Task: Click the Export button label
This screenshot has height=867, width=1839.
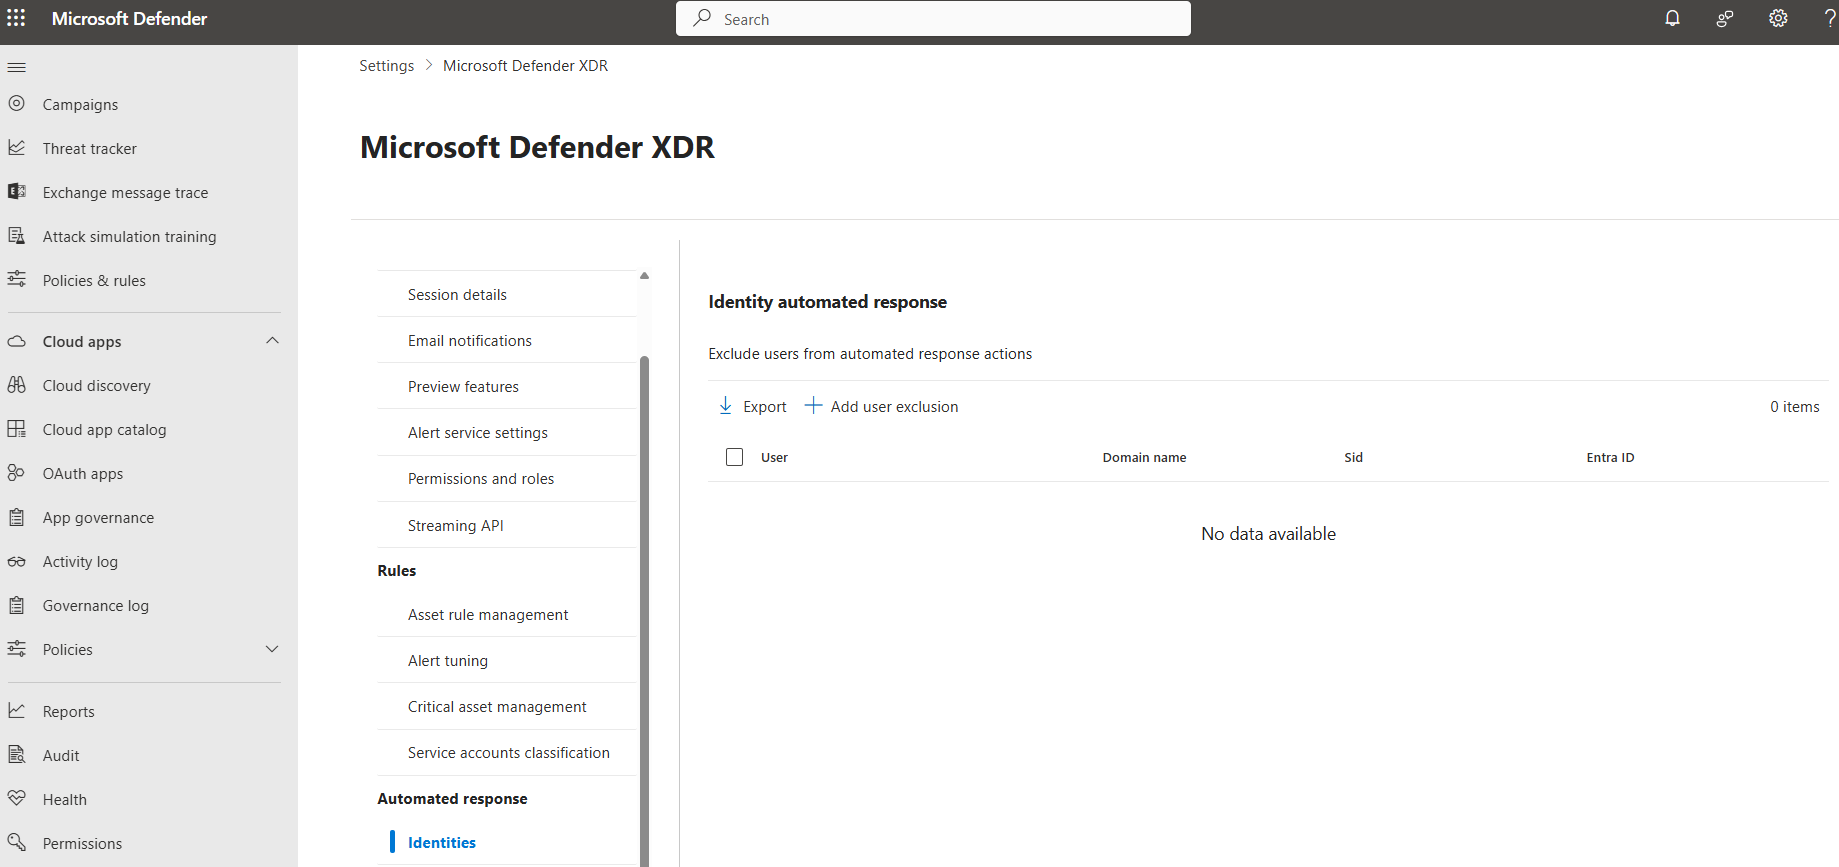Action: [x=765, y=406]
